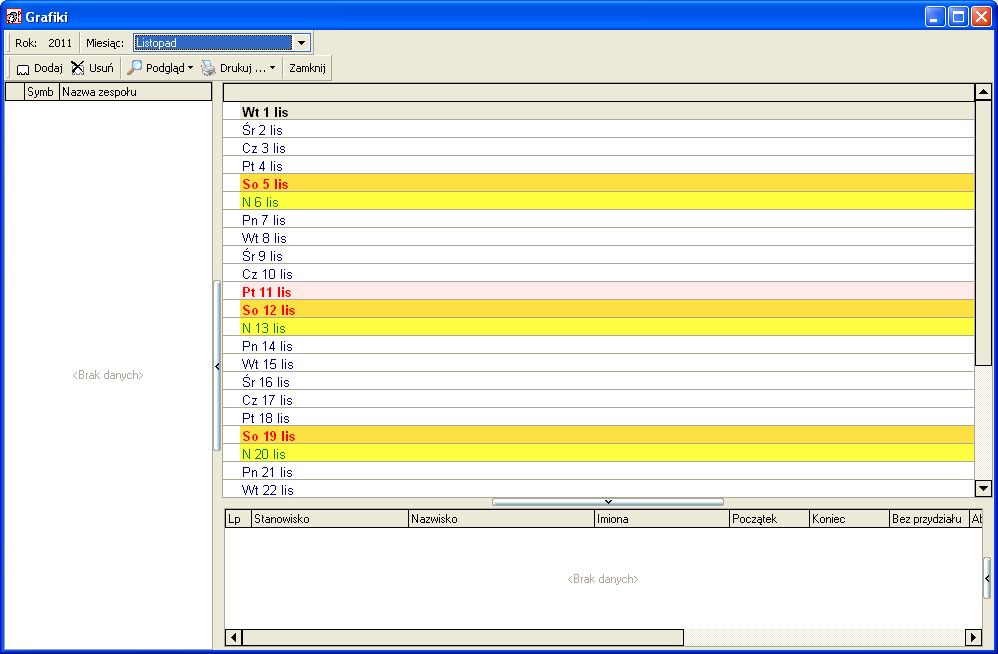The width and height of the screenshot is (998, 654).
Task: Select the So 5 lis row
Action: pos(598,184)
